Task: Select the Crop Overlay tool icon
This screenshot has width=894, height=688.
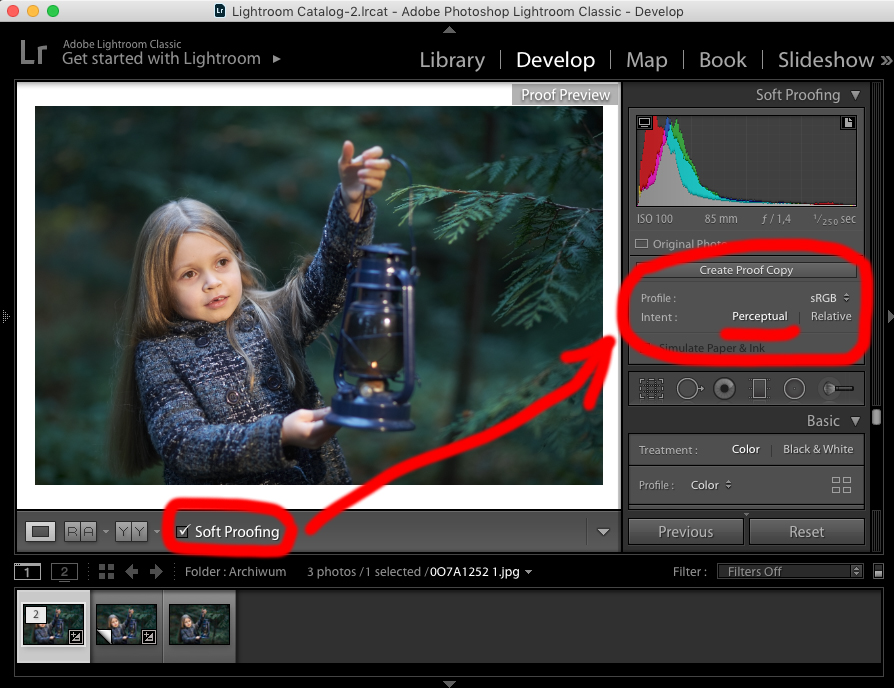Action: 651,389
